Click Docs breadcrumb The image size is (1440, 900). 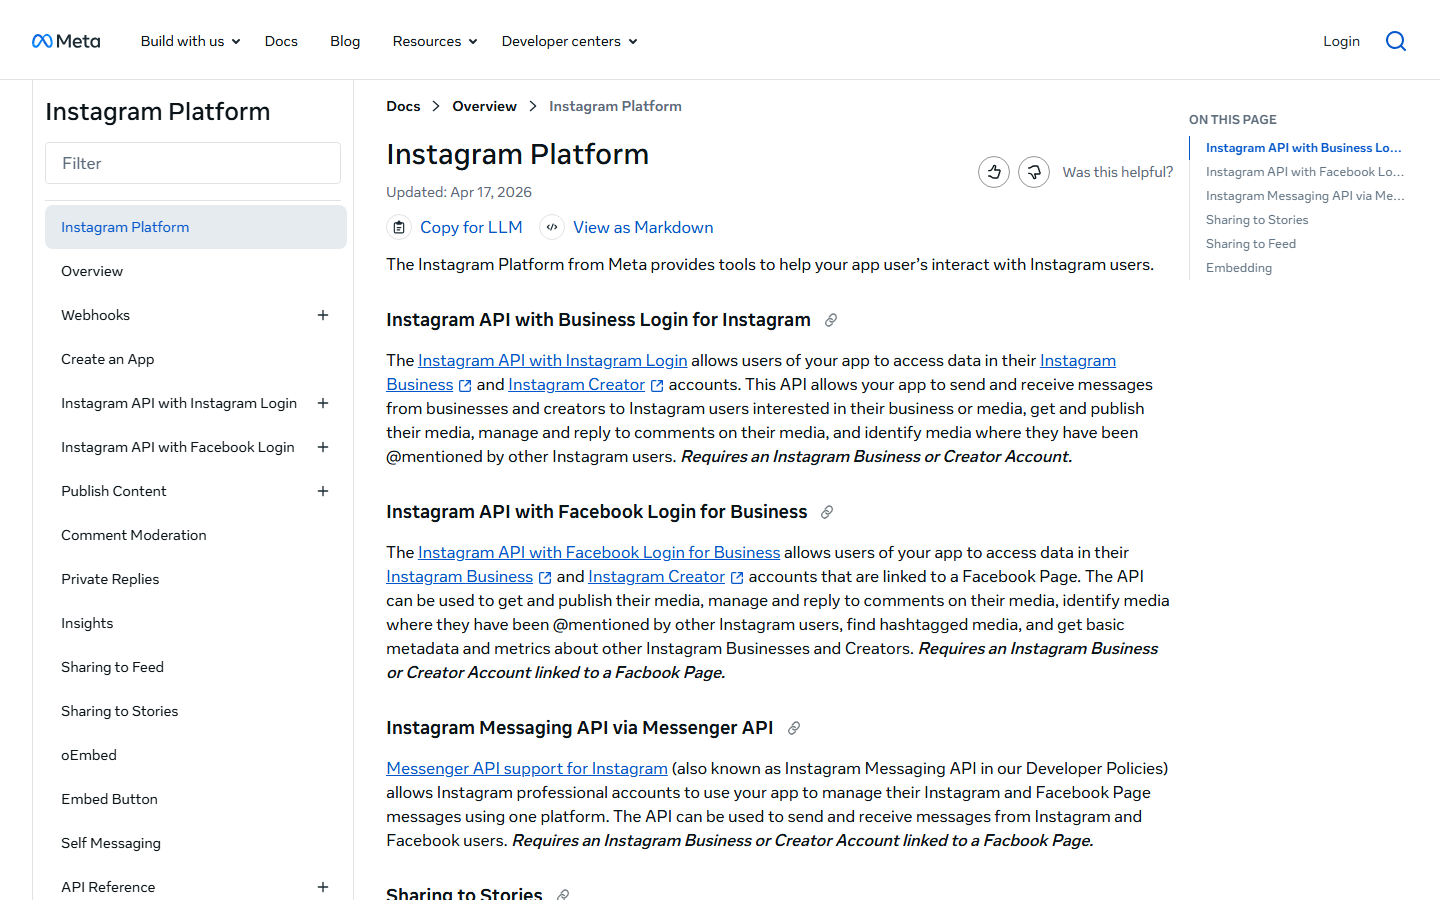(403, 106)
